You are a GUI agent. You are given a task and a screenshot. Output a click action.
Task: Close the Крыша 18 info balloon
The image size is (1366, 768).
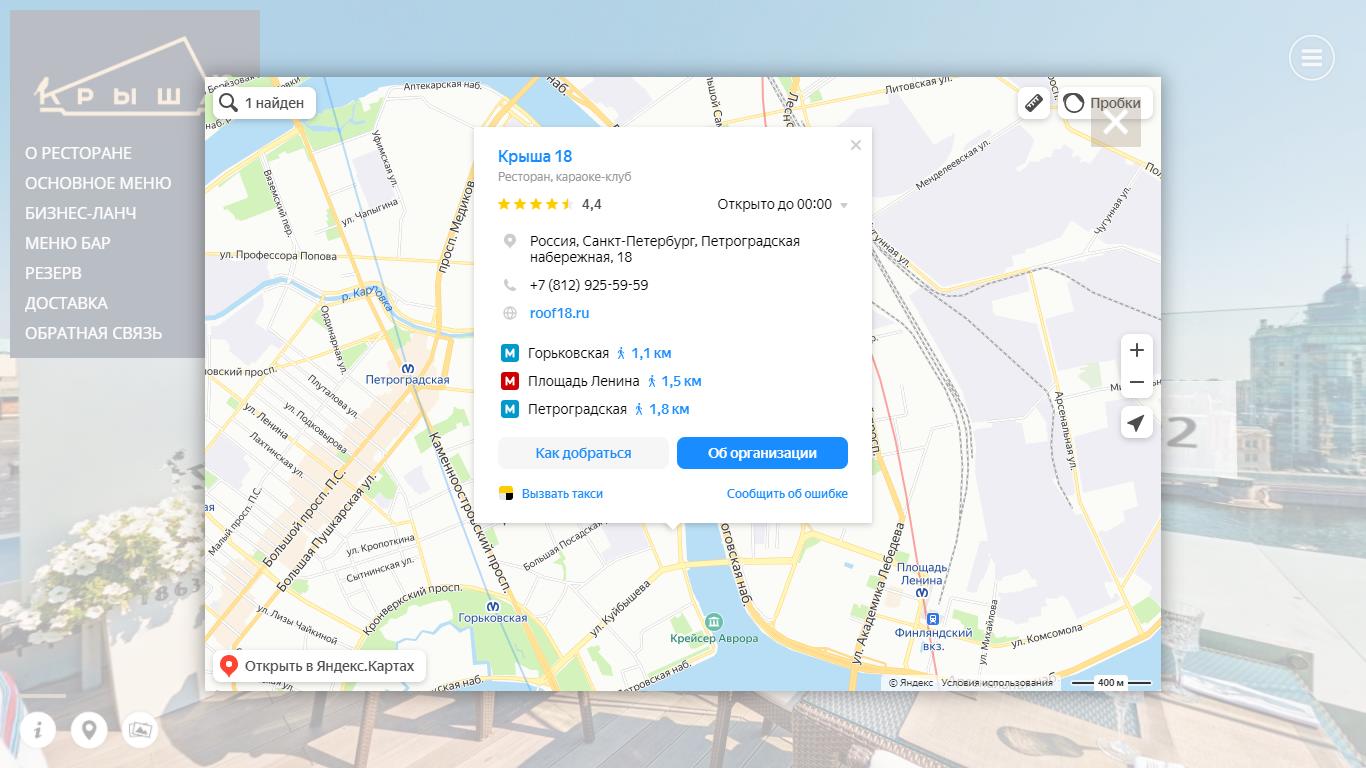(x=855, y=145)
